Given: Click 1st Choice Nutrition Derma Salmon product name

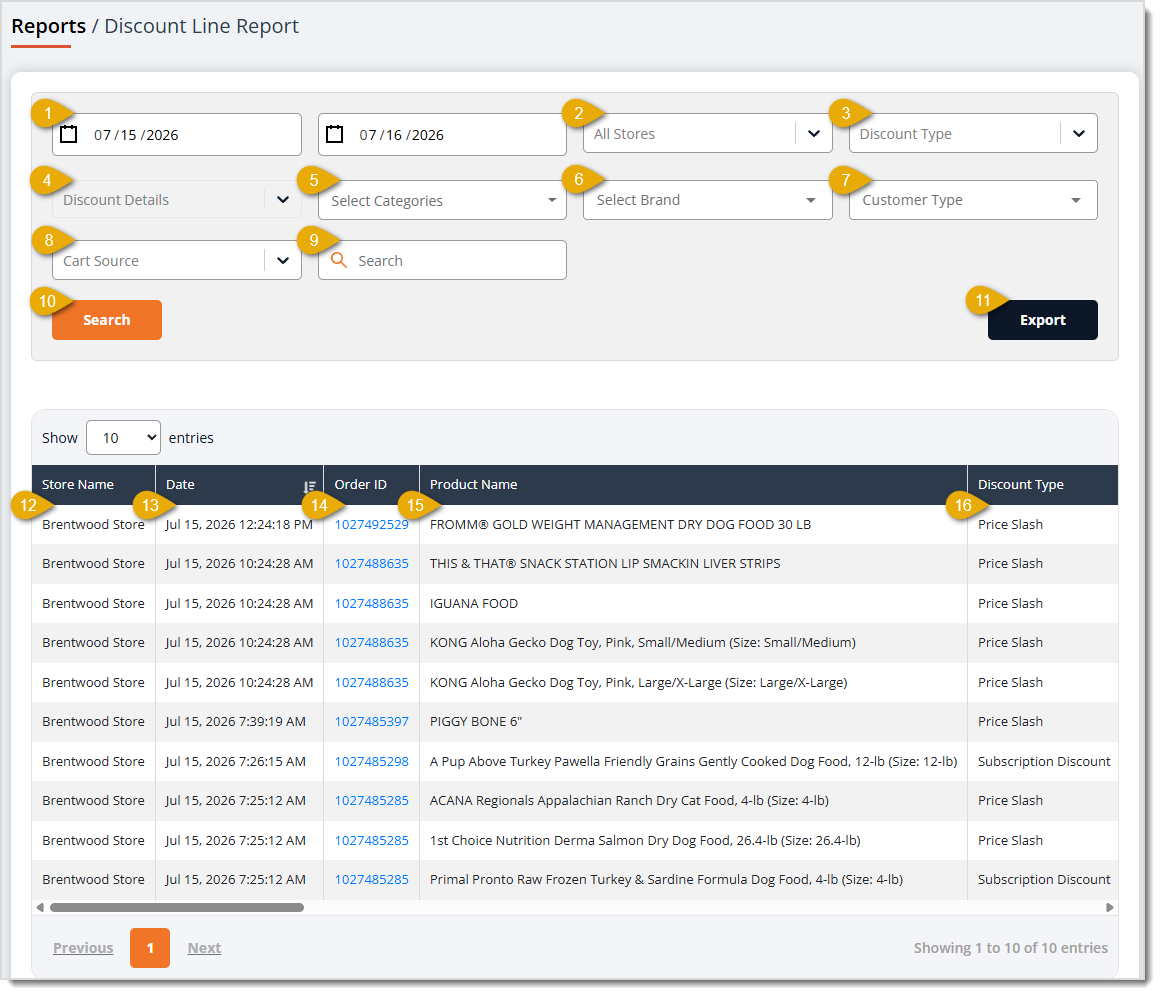Looking at the screenshot, I should (x=644, y=840).
